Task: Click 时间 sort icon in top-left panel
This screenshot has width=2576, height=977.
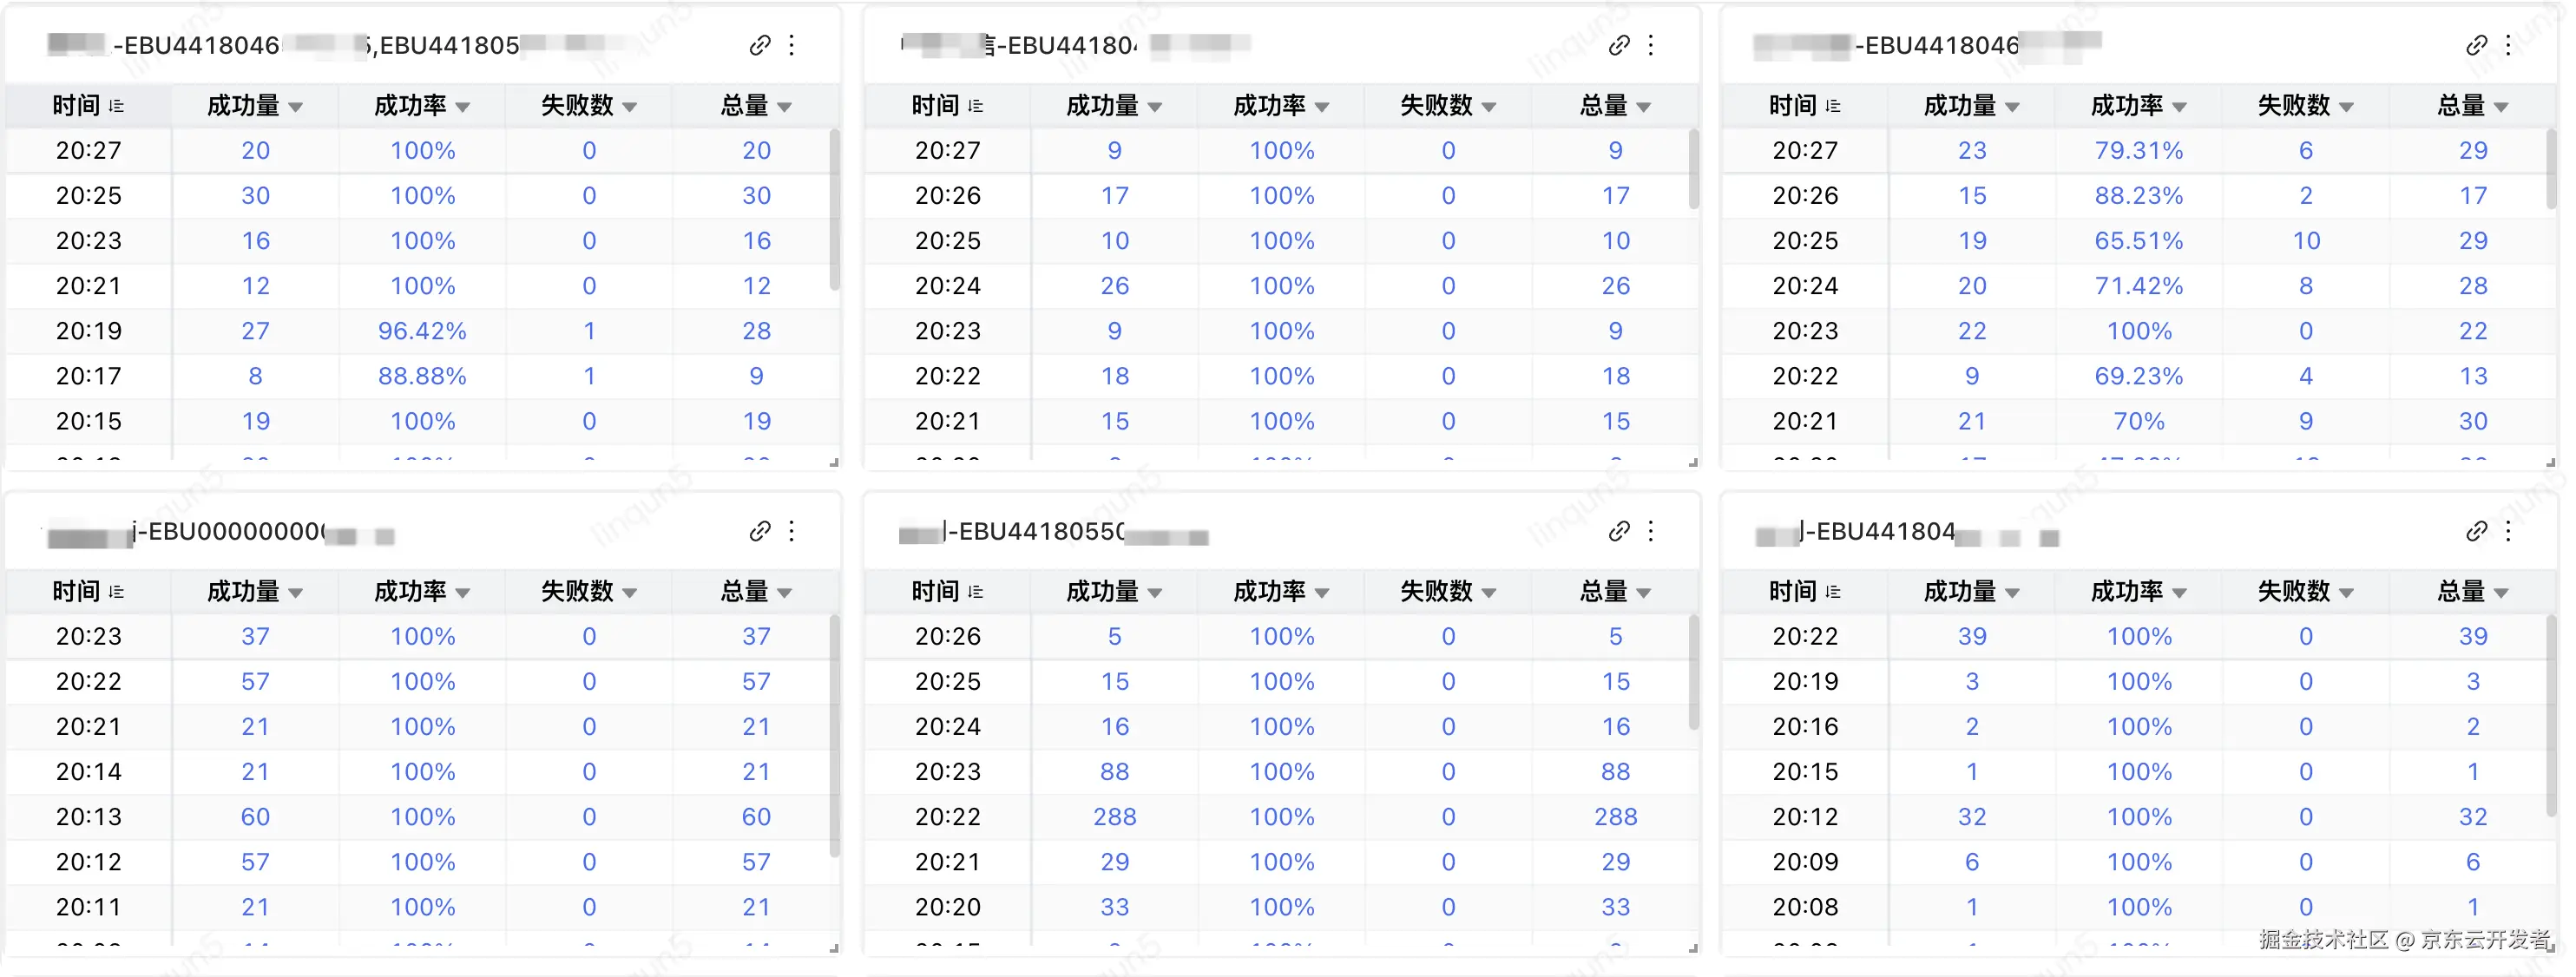Action: point(116,106)
